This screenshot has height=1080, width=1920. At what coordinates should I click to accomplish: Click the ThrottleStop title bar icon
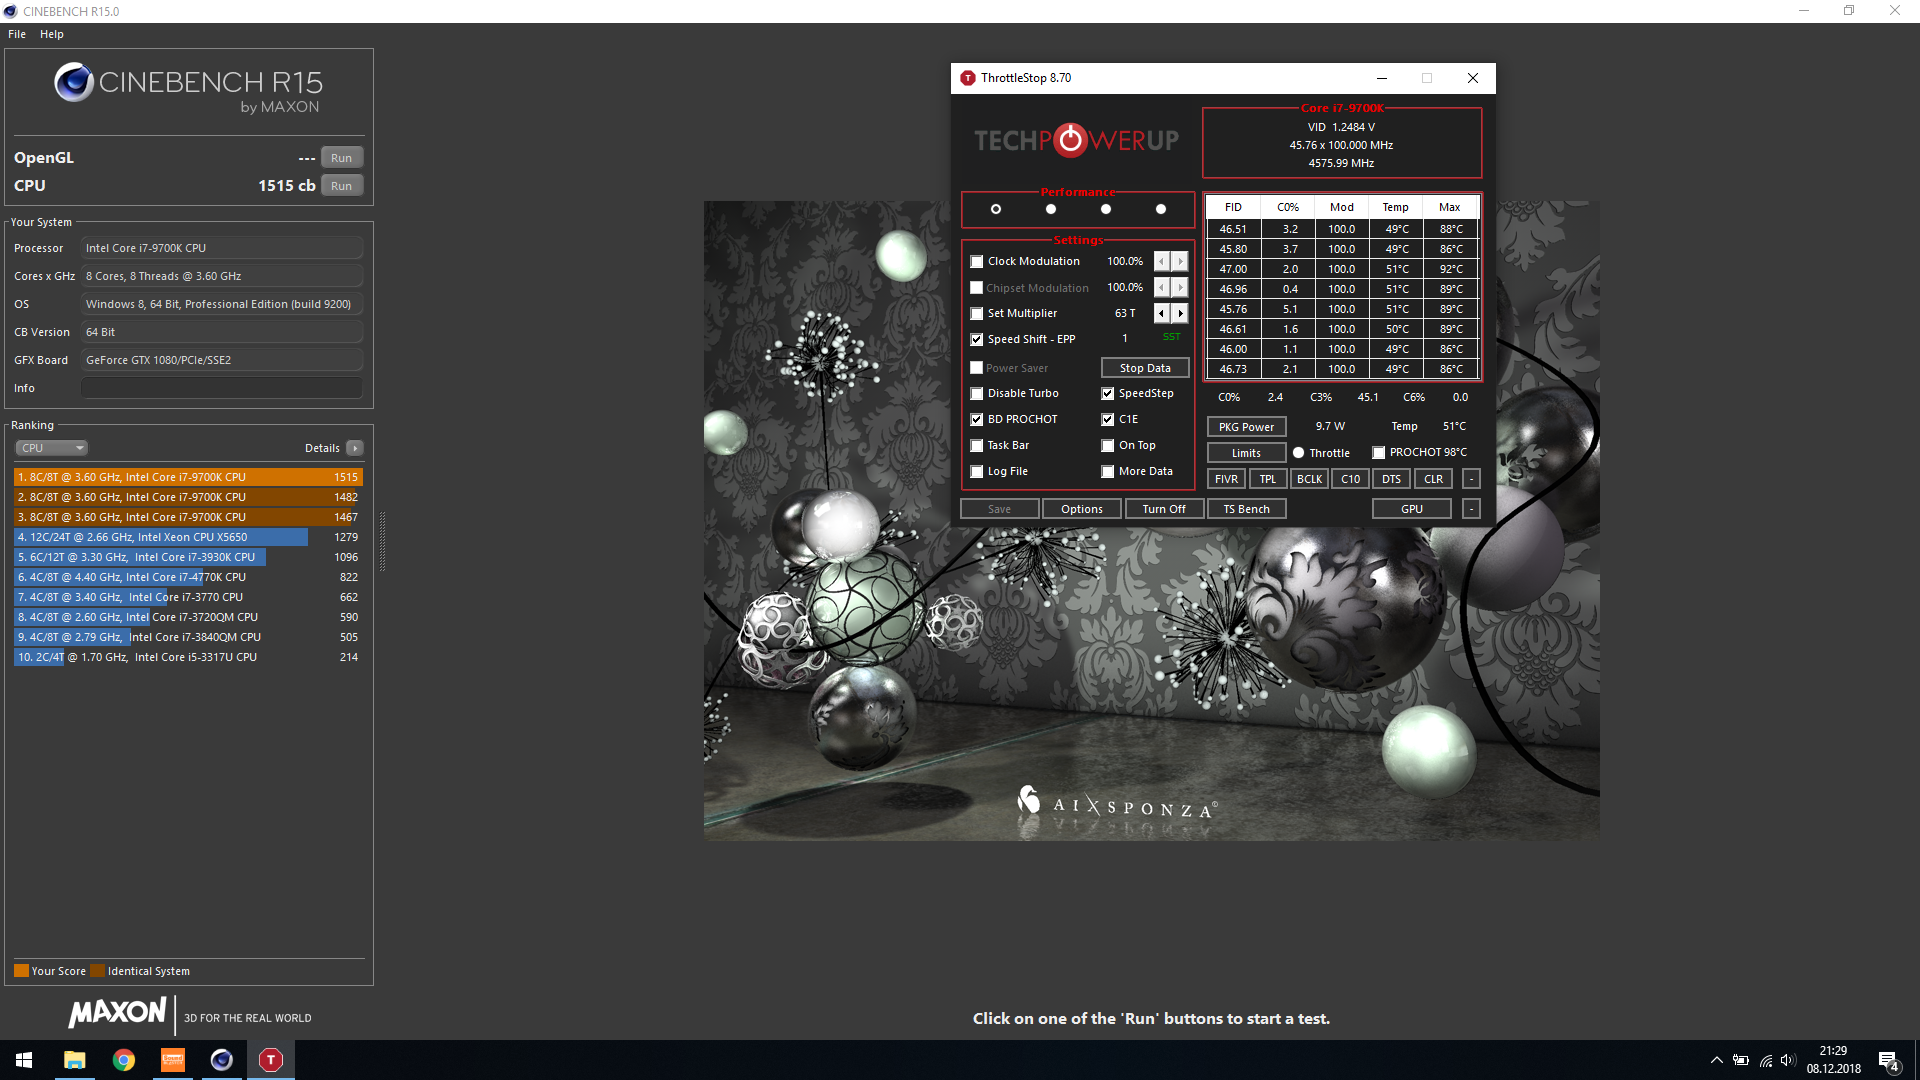click(967, 78)
